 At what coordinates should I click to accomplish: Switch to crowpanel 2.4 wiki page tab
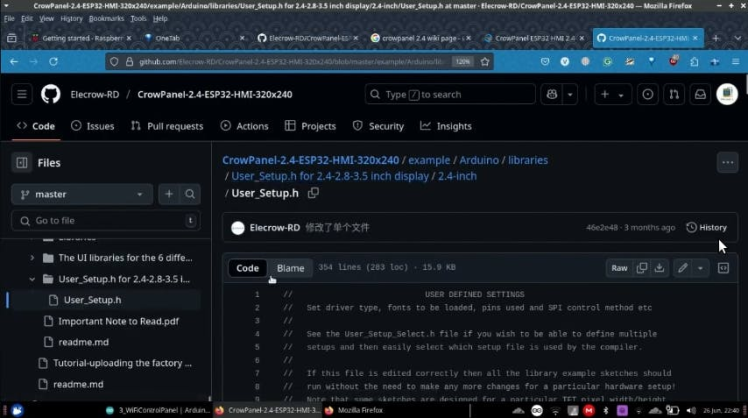[x=420, y=38]
